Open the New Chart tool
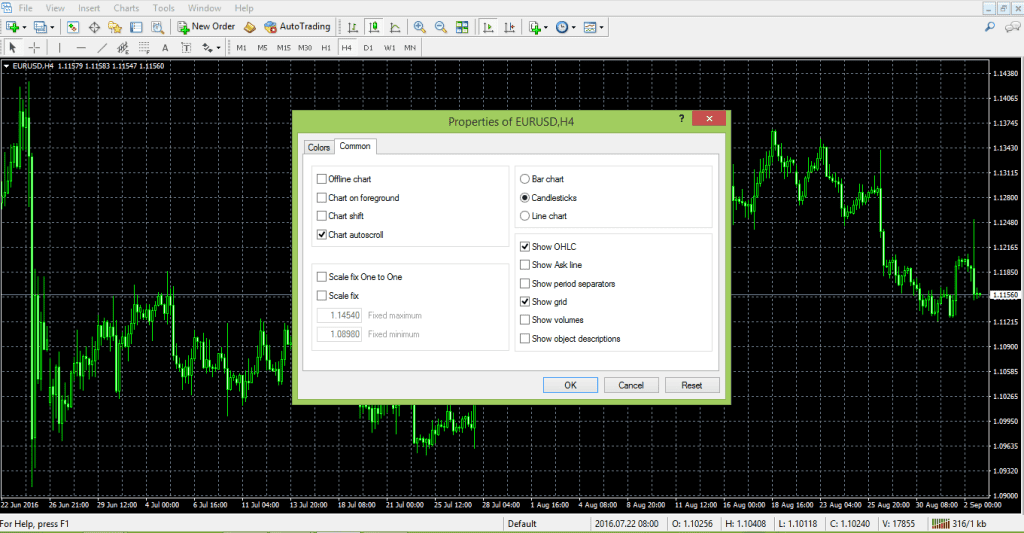Viewport: 1024px width, 533px height. tap(12, 27)
